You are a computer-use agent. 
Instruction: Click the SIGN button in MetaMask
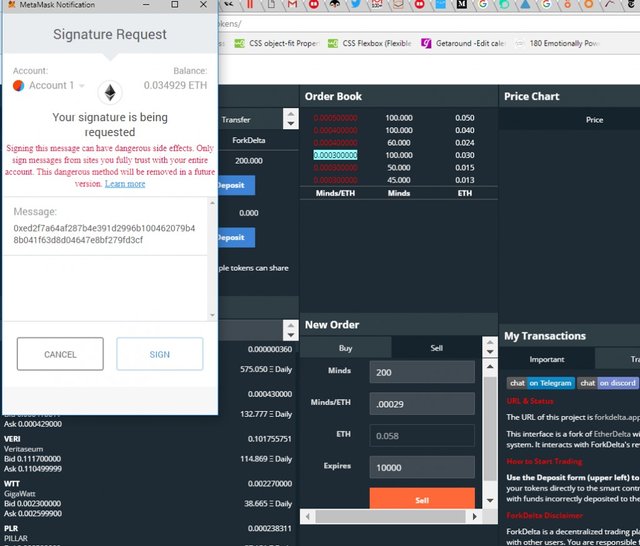(160, 354)
